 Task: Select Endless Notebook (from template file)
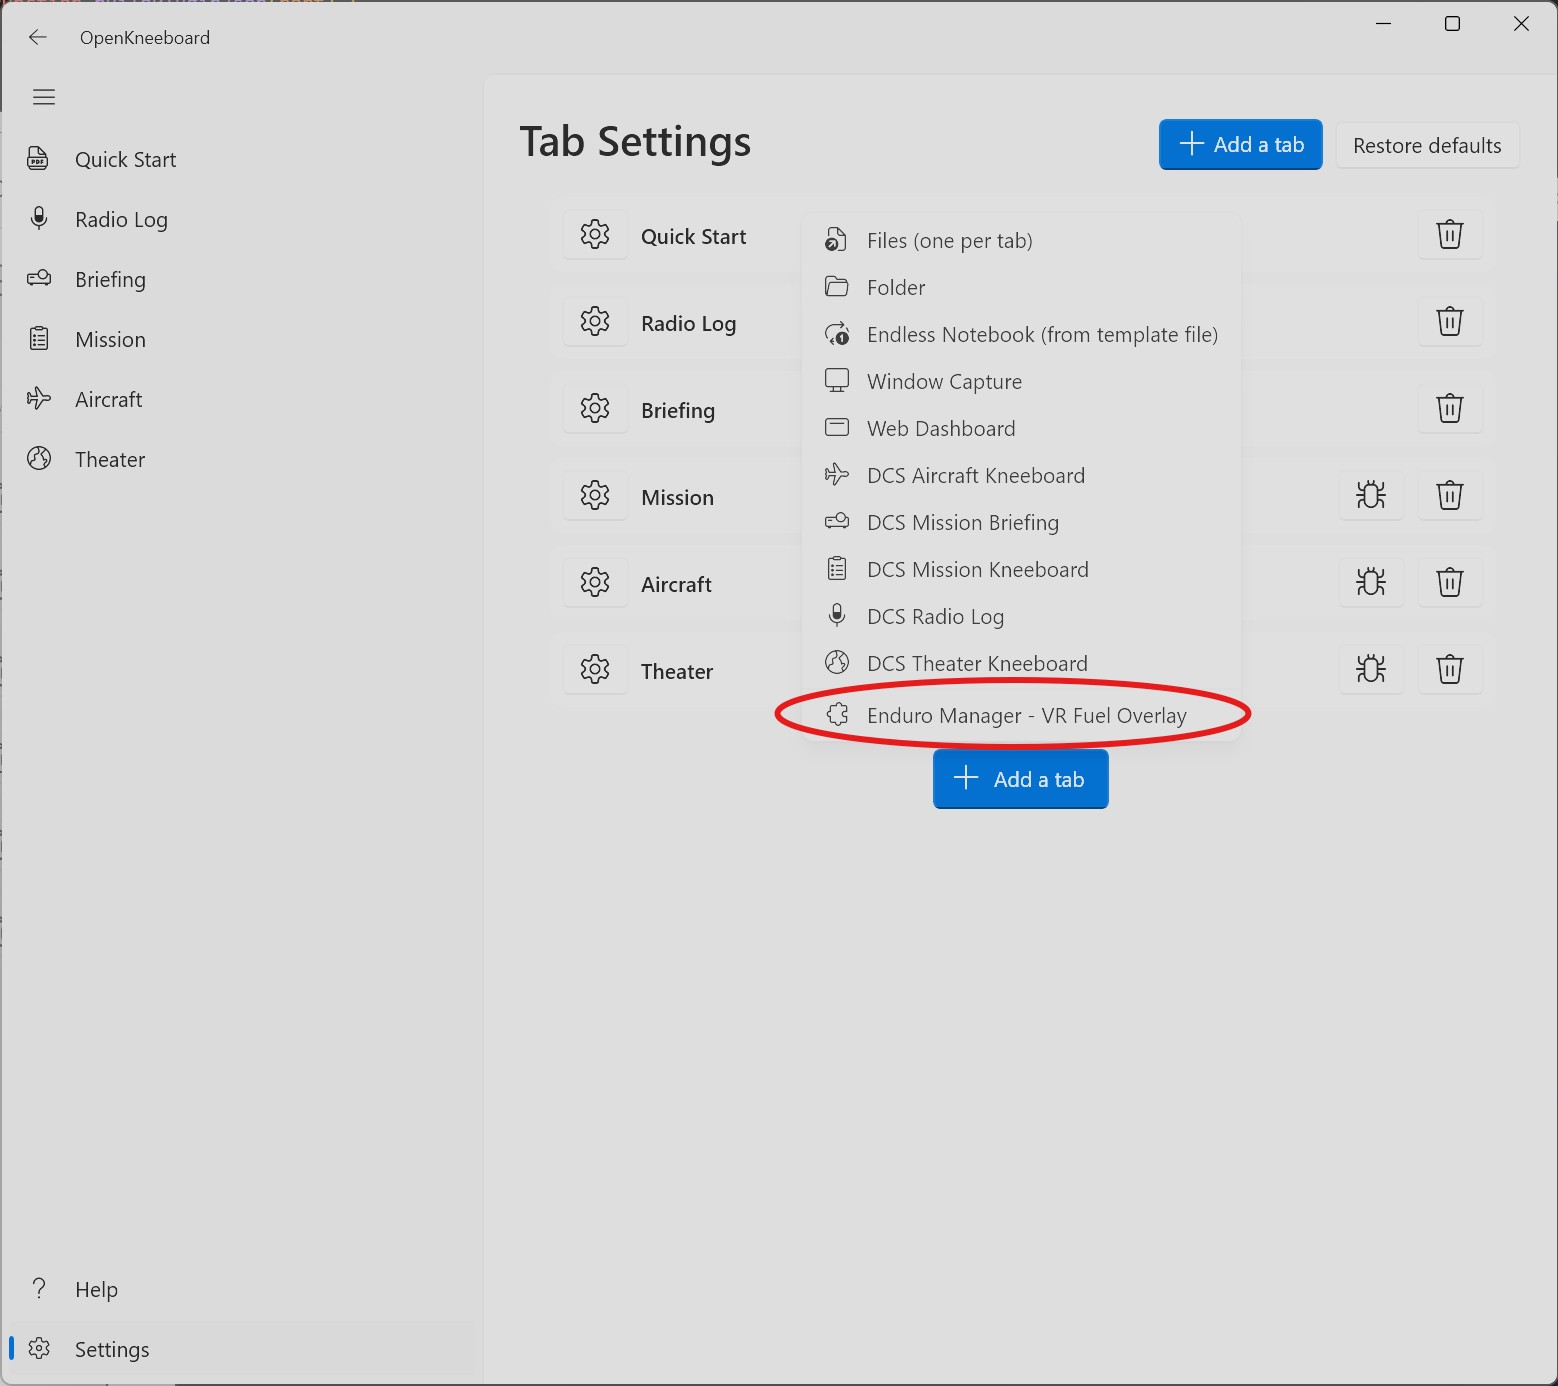pyautogui.click(x=1021, y=335)
